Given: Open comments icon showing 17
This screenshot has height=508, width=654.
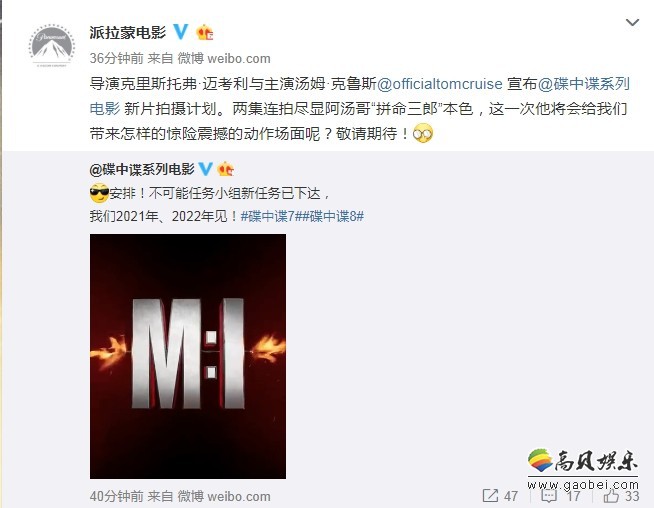Looking at the screenshot, I should pos(548,496).
